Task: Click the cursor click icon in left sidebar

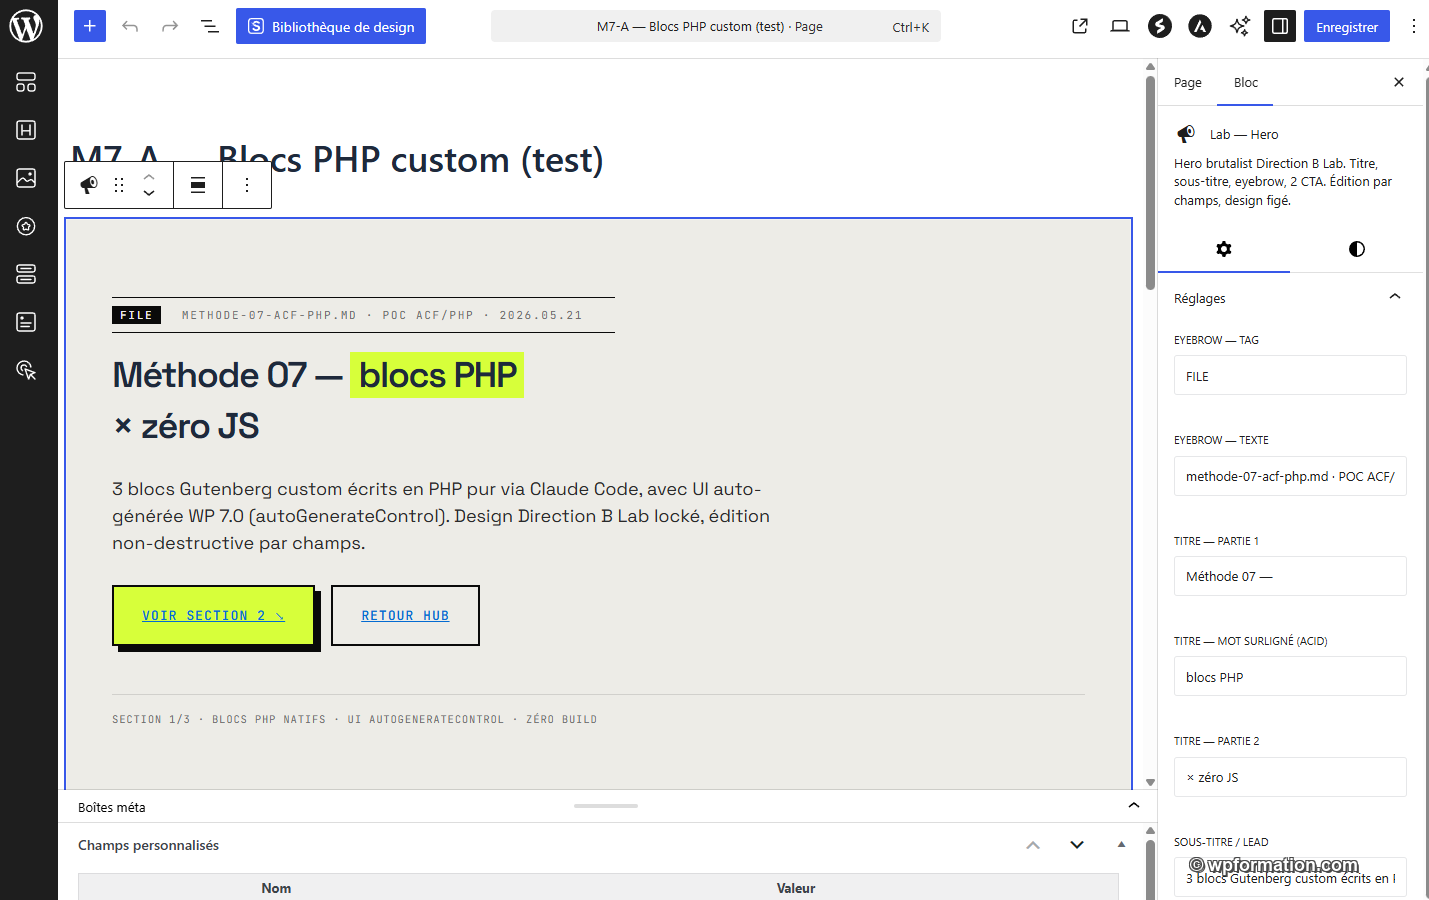Action: click(27, 370)
